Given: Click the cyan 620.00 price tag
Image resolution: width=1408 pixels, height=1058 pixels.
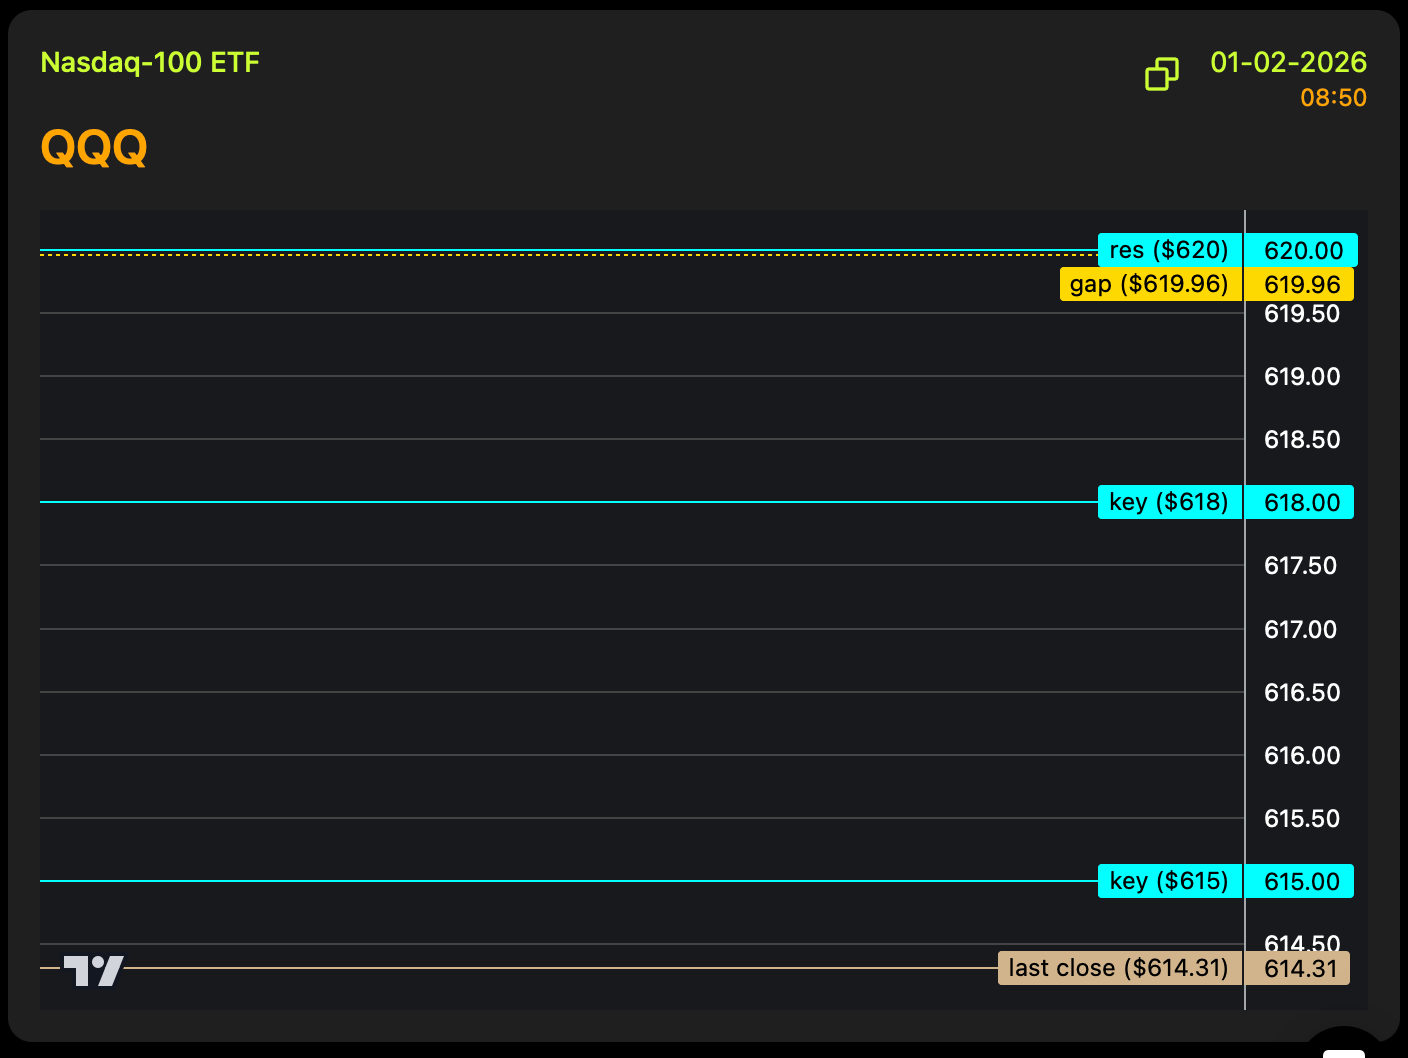Looking at the screenshot, I should pyautogui.click(x=1302, y=250).
